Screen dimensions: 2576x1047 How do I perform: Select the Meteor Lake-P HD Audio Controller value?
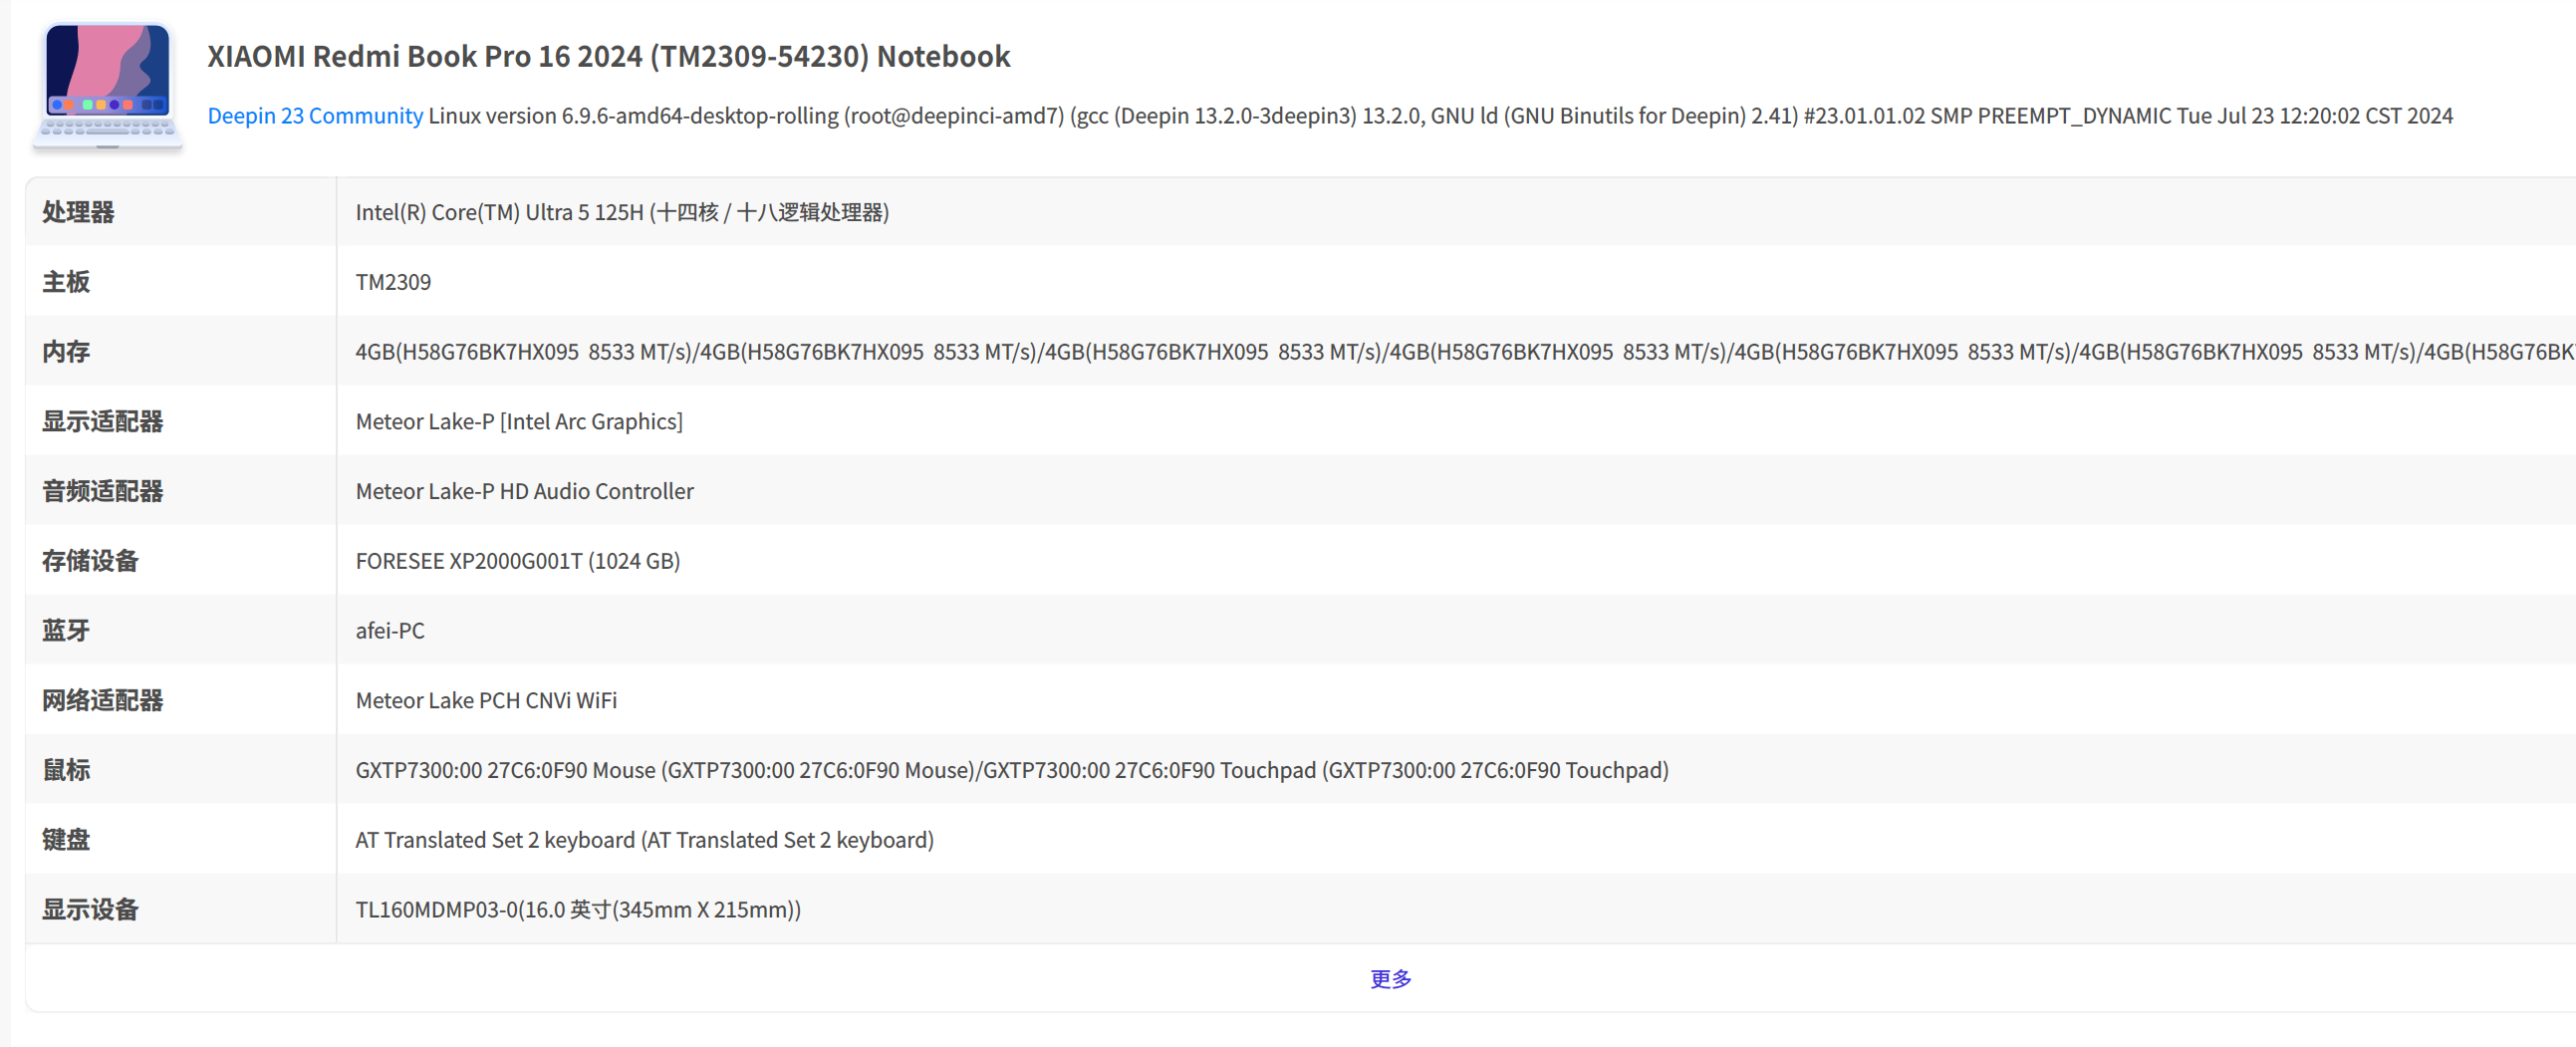524,491
